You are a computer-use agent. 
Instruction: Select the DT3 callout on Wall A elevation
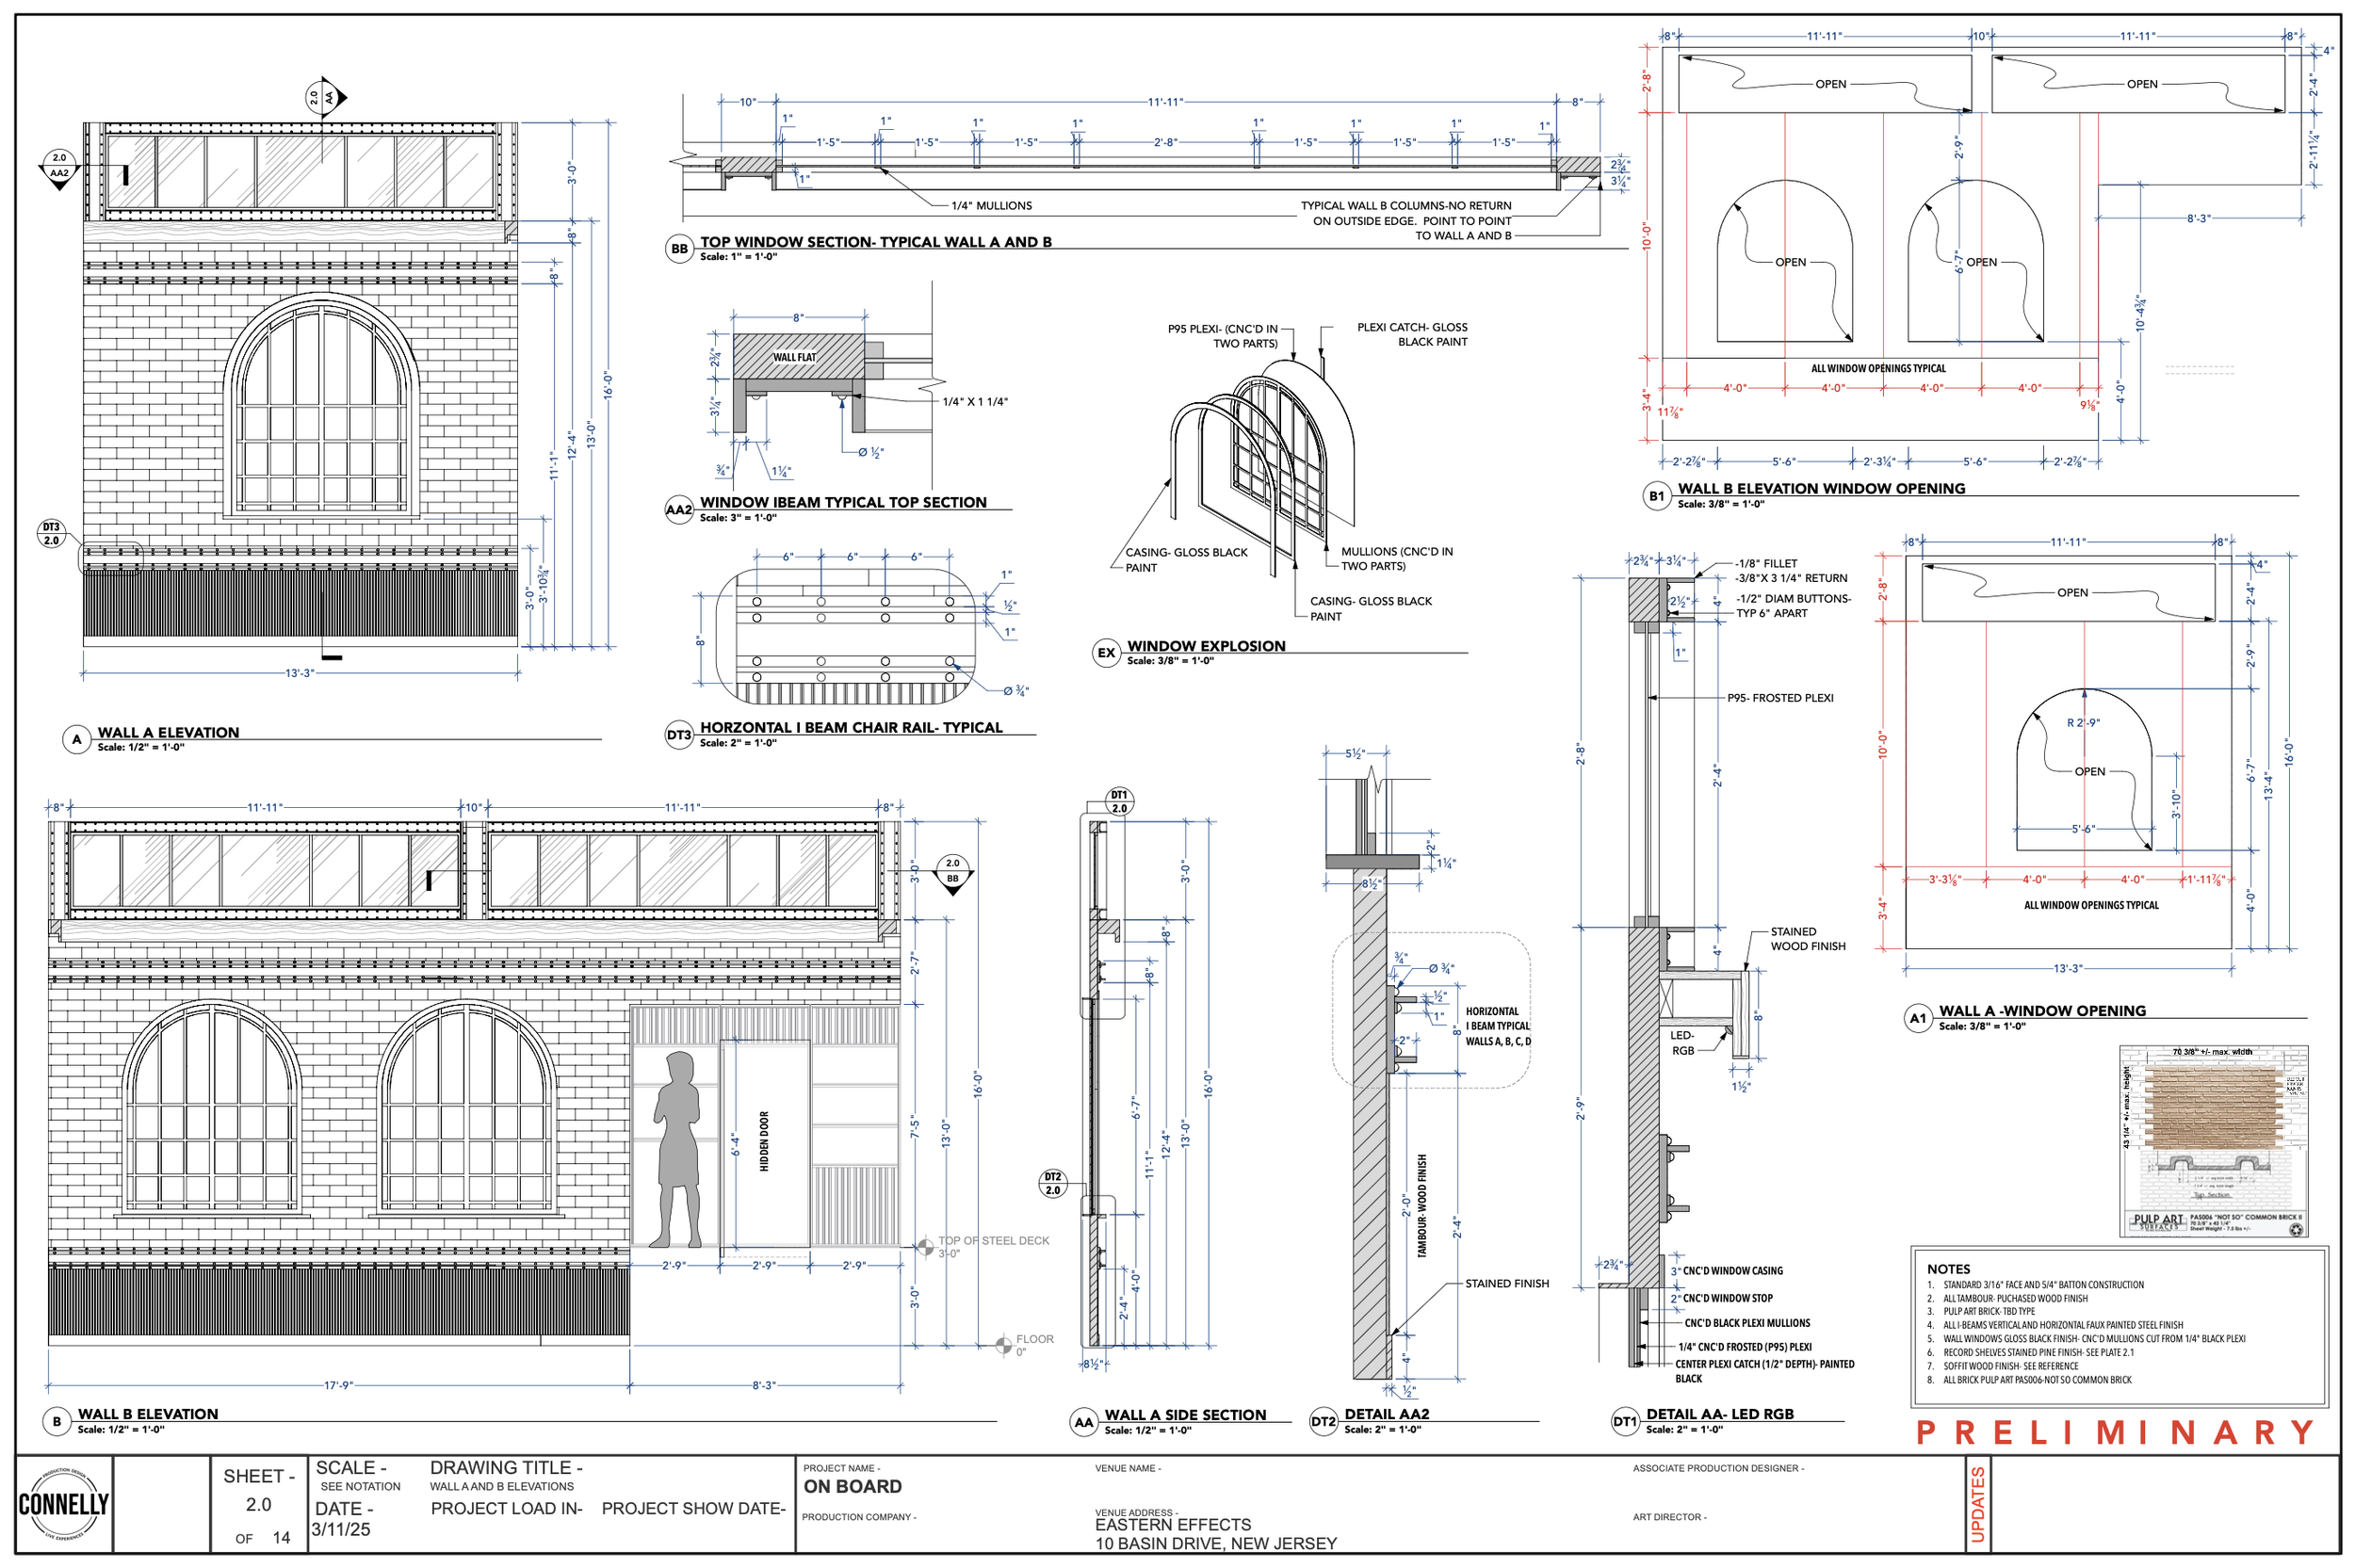click(x=51, y=534)
